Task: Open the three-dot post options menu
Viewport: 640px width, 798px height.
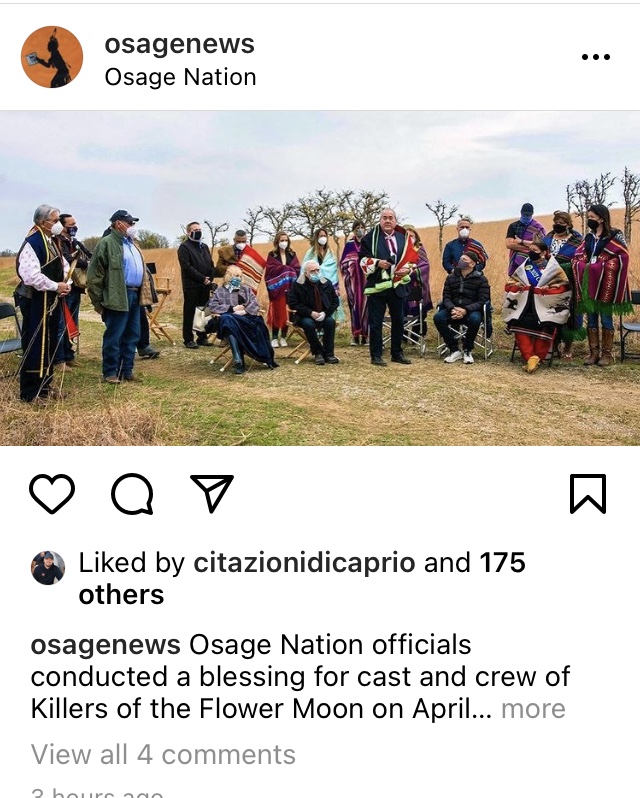Action: pos(596,56)
